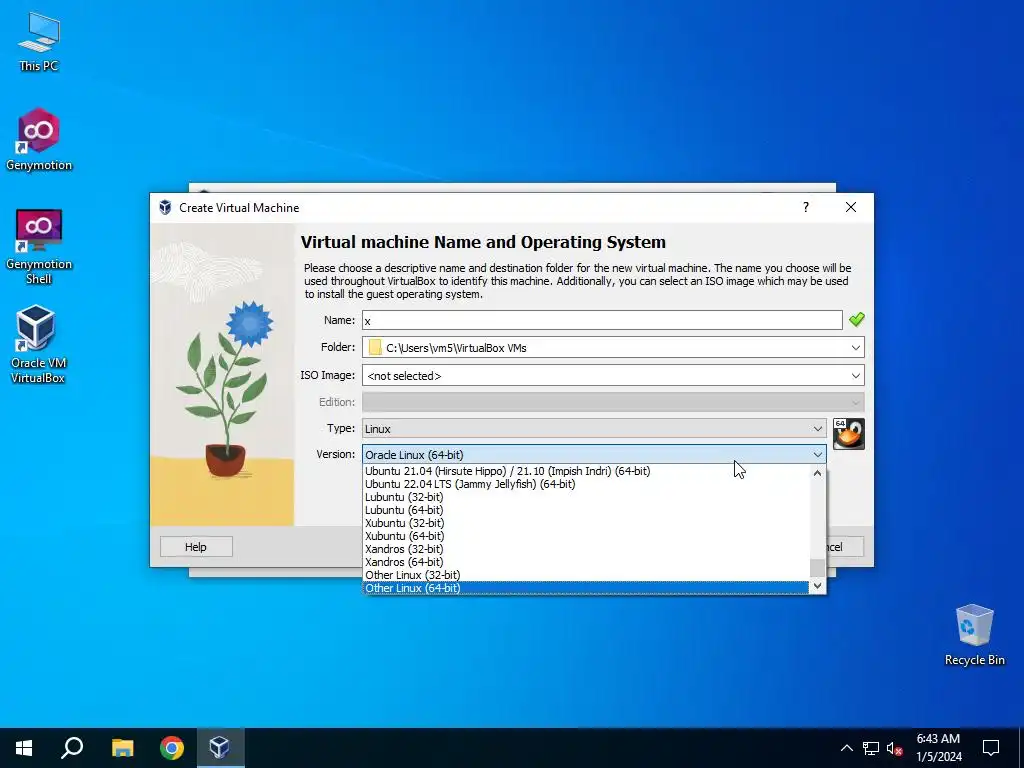This screenshot has width=1024, height=768.
Task: Click the Help button
Action: pos(196,547)
